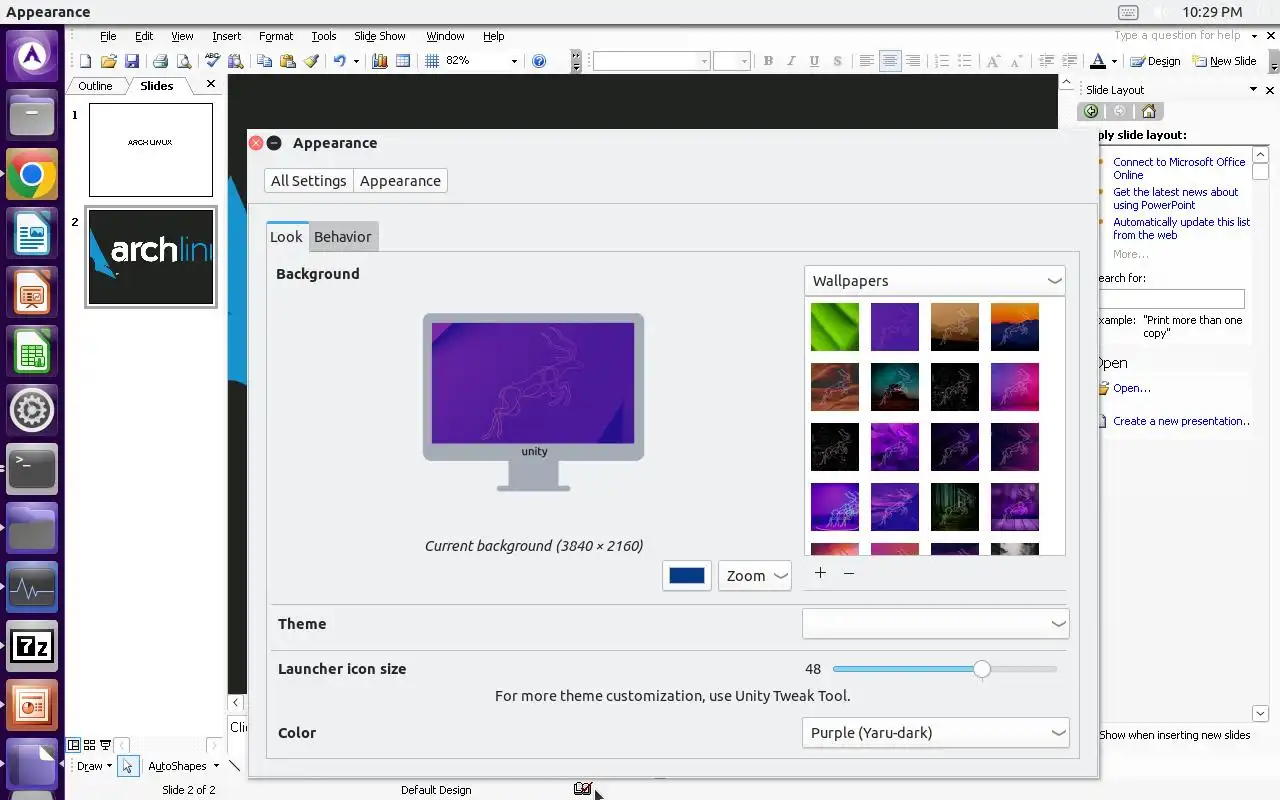Screen dimensions: 1280x800
Task: Click the New Slide button
Action: [x=1224, y=61]
